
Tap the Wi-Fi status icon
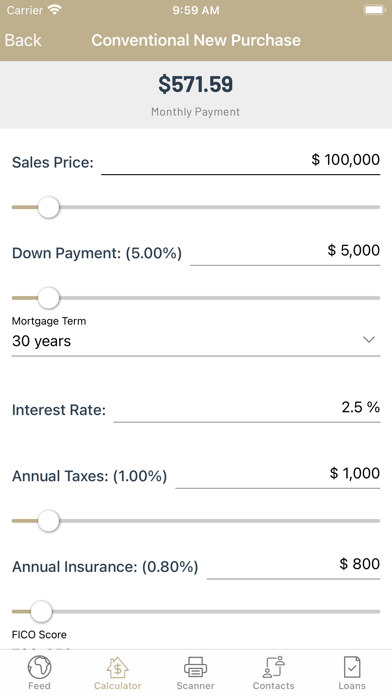tap(55, 10)
